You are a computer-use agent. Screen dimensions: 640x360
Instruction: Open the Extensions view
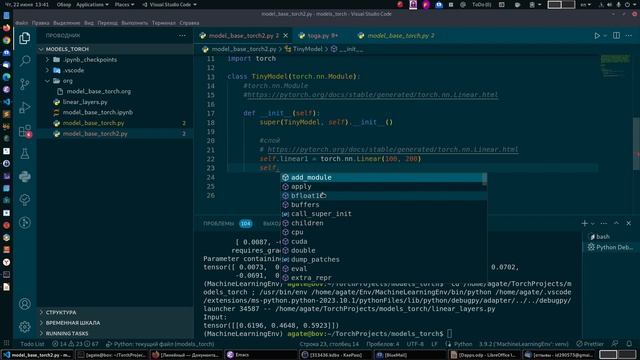click(24, 131)
